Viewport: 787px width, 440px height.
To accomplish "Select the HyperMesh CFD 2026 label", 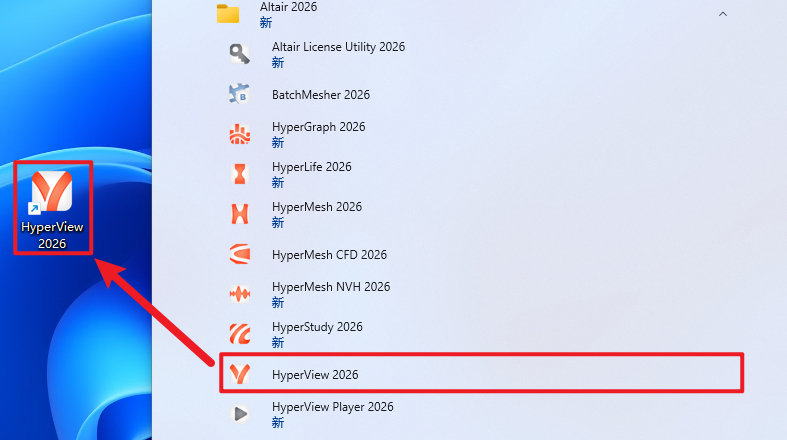I will 329,255.
